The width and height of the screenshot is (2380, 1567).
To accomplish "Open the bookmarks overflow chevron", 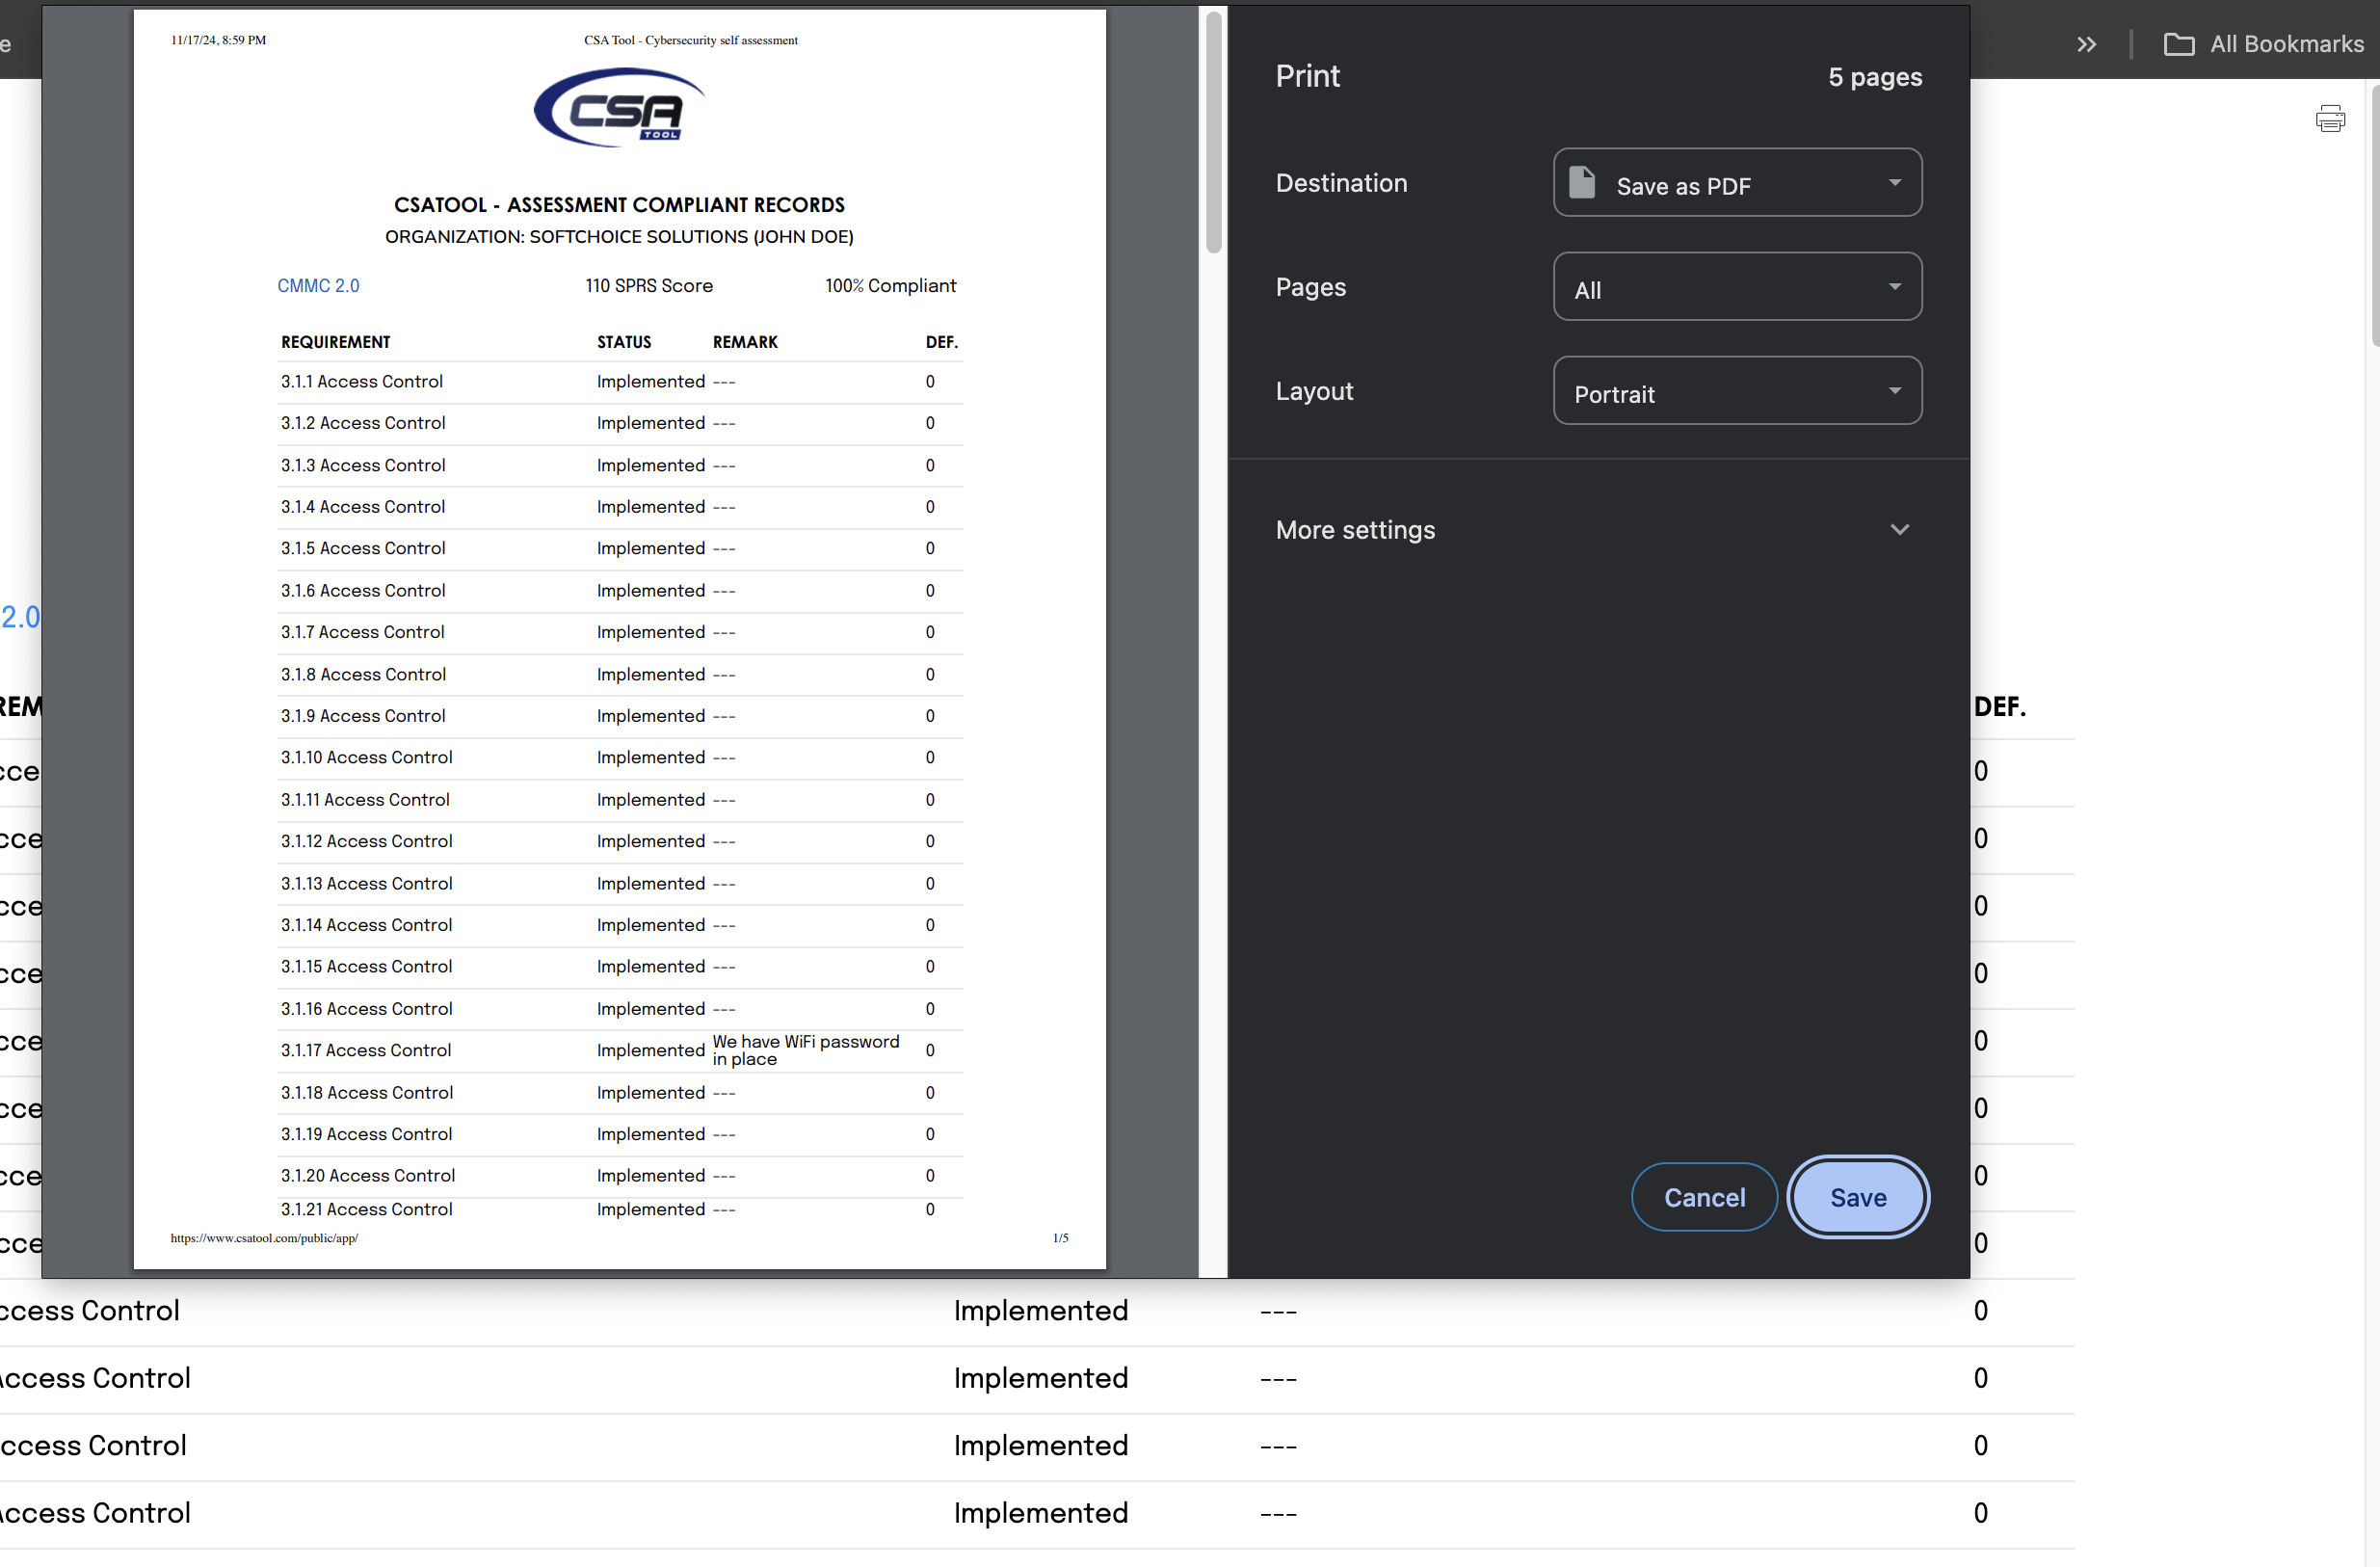I will tap(2086, 44).
